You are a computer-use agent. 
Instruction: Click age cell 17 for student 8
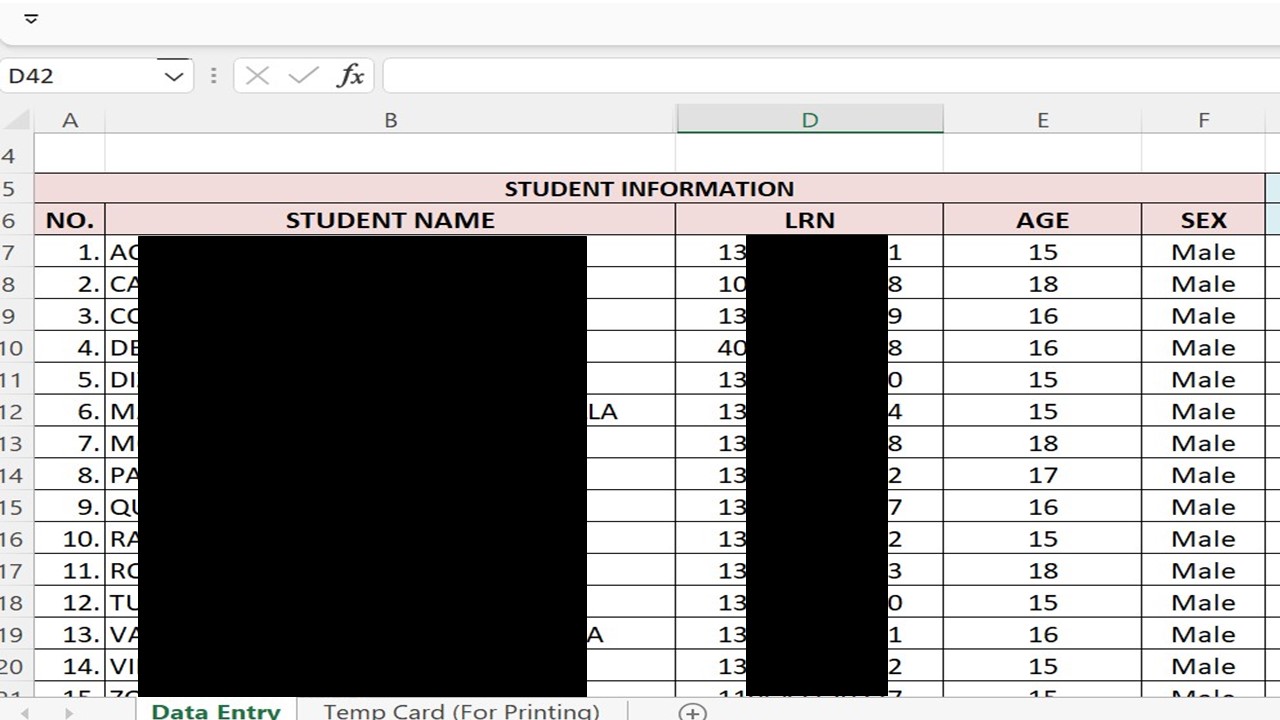tap(1042, 475)
